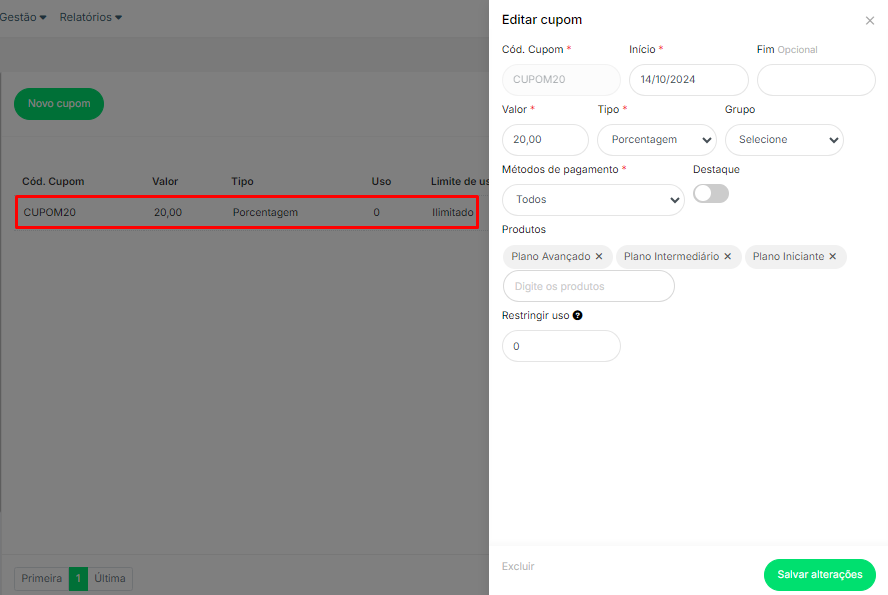Close the Editar cupom panel
This screenshot has width=888, height=595.
pyautogui.click(x=869, y=20)
